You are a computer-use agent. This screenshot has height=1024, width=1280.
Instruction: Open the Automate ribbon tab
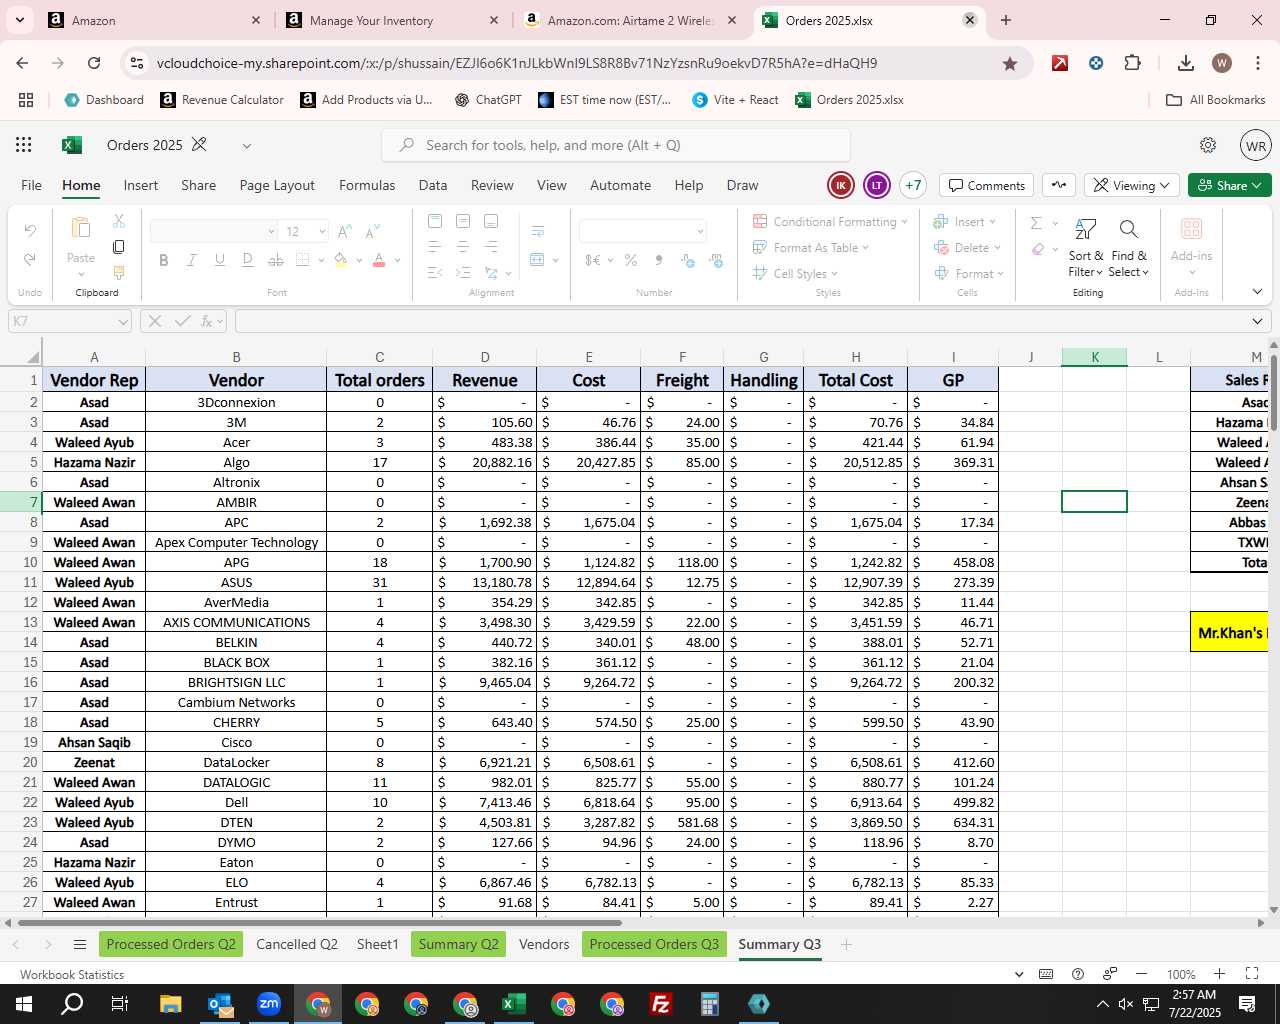coord(620,185)
